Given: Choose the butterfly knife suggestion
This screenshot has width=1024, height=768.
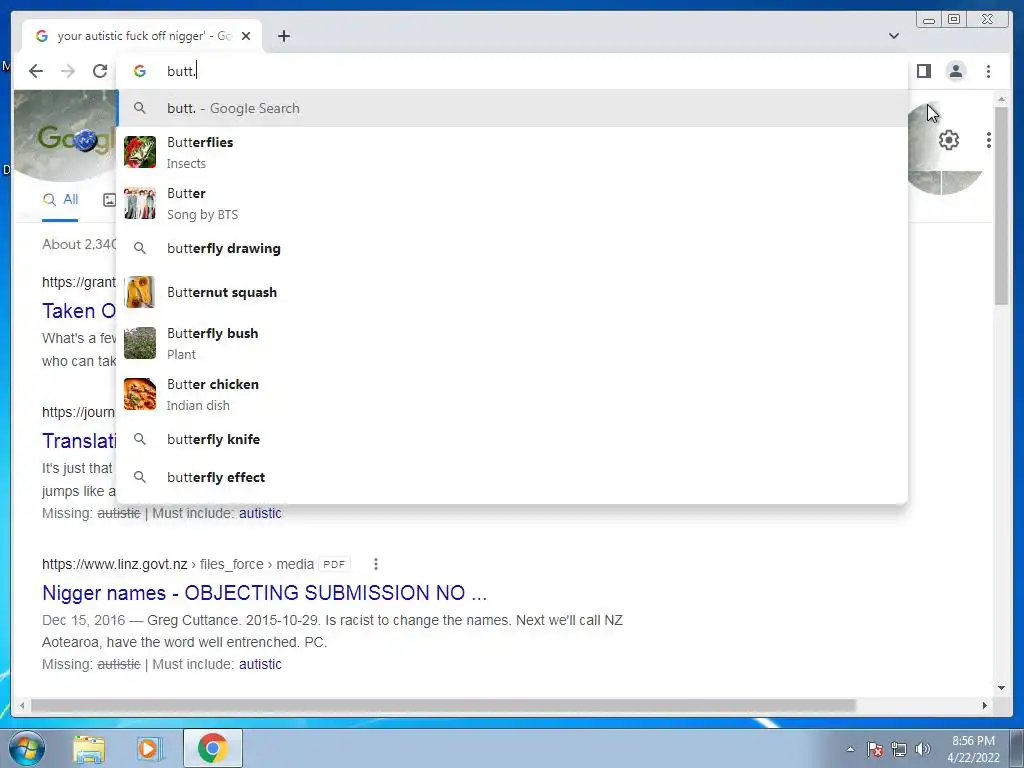Looking at the screenshot, I should (x=512, y=439).
